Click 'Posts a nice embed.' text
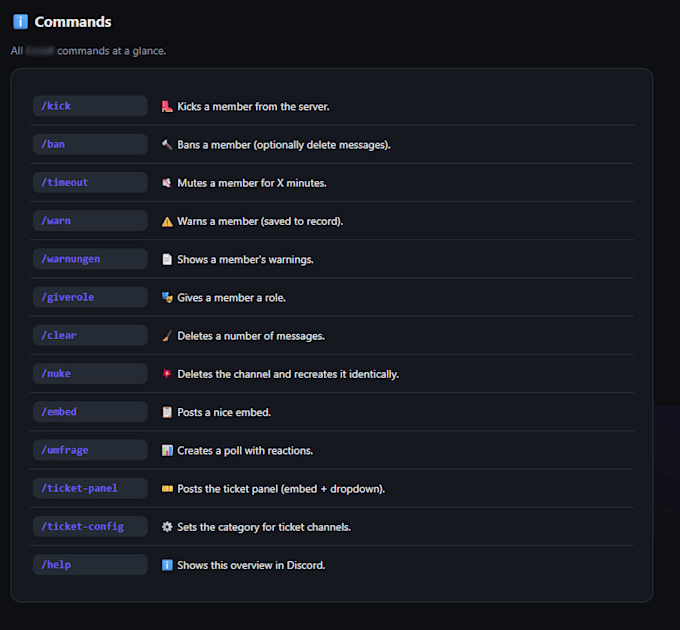 coord(224,412)
